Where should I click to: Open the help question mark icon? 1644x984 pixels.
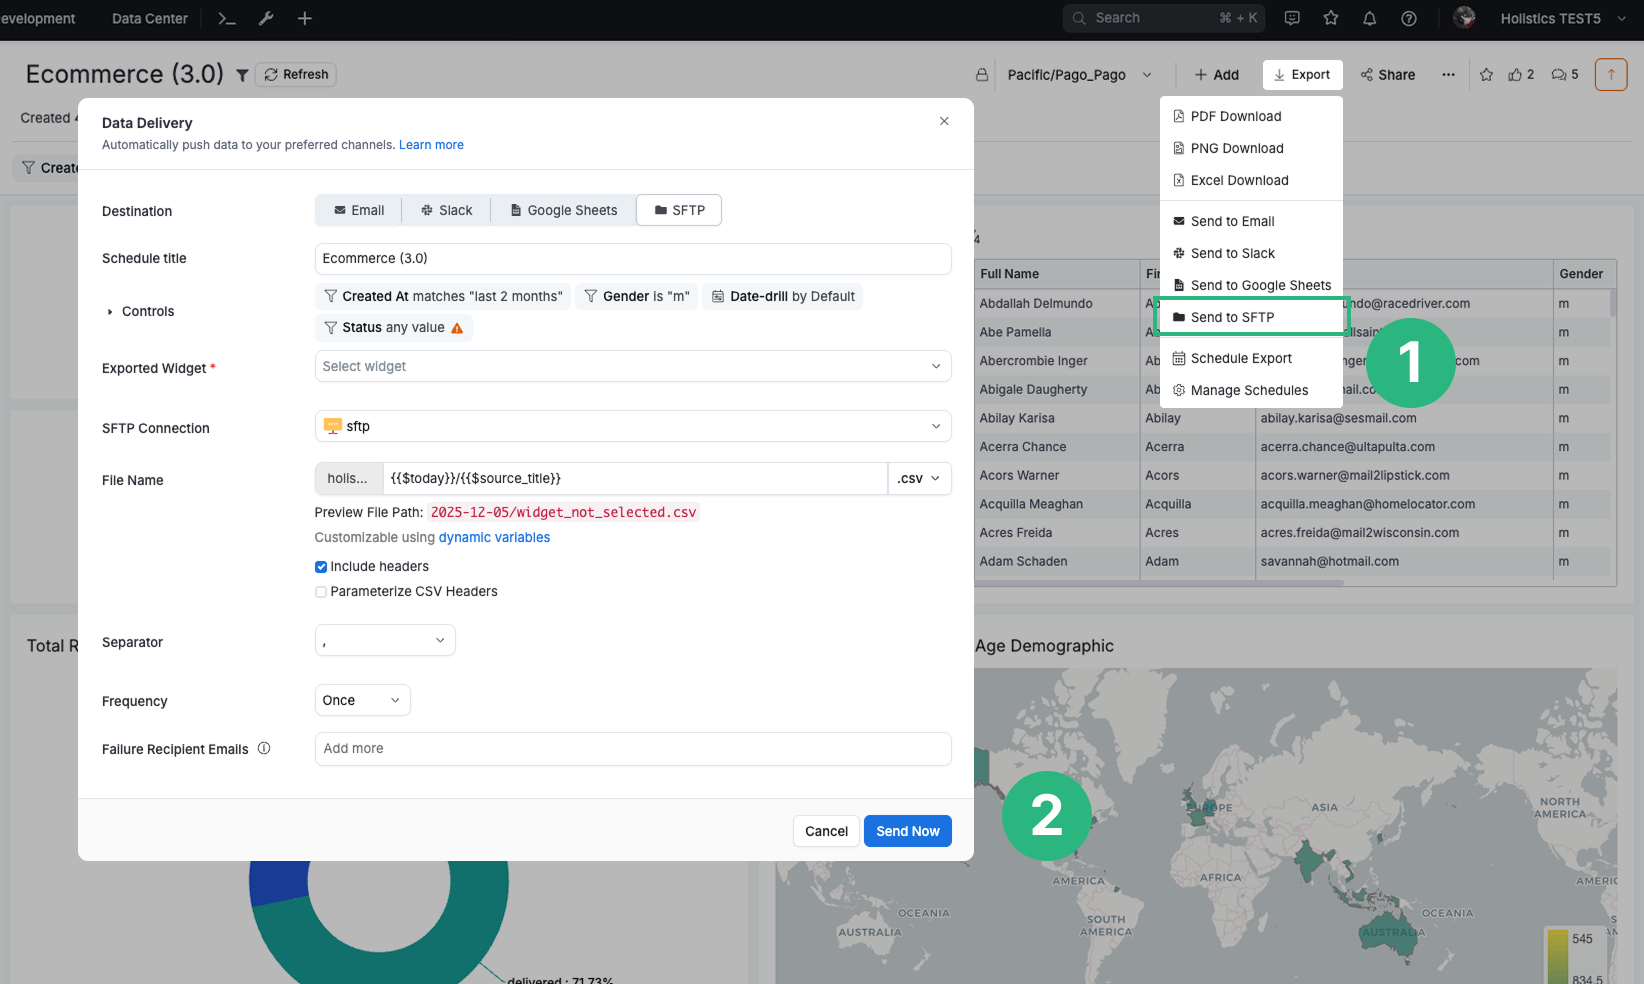(1409, 18)
